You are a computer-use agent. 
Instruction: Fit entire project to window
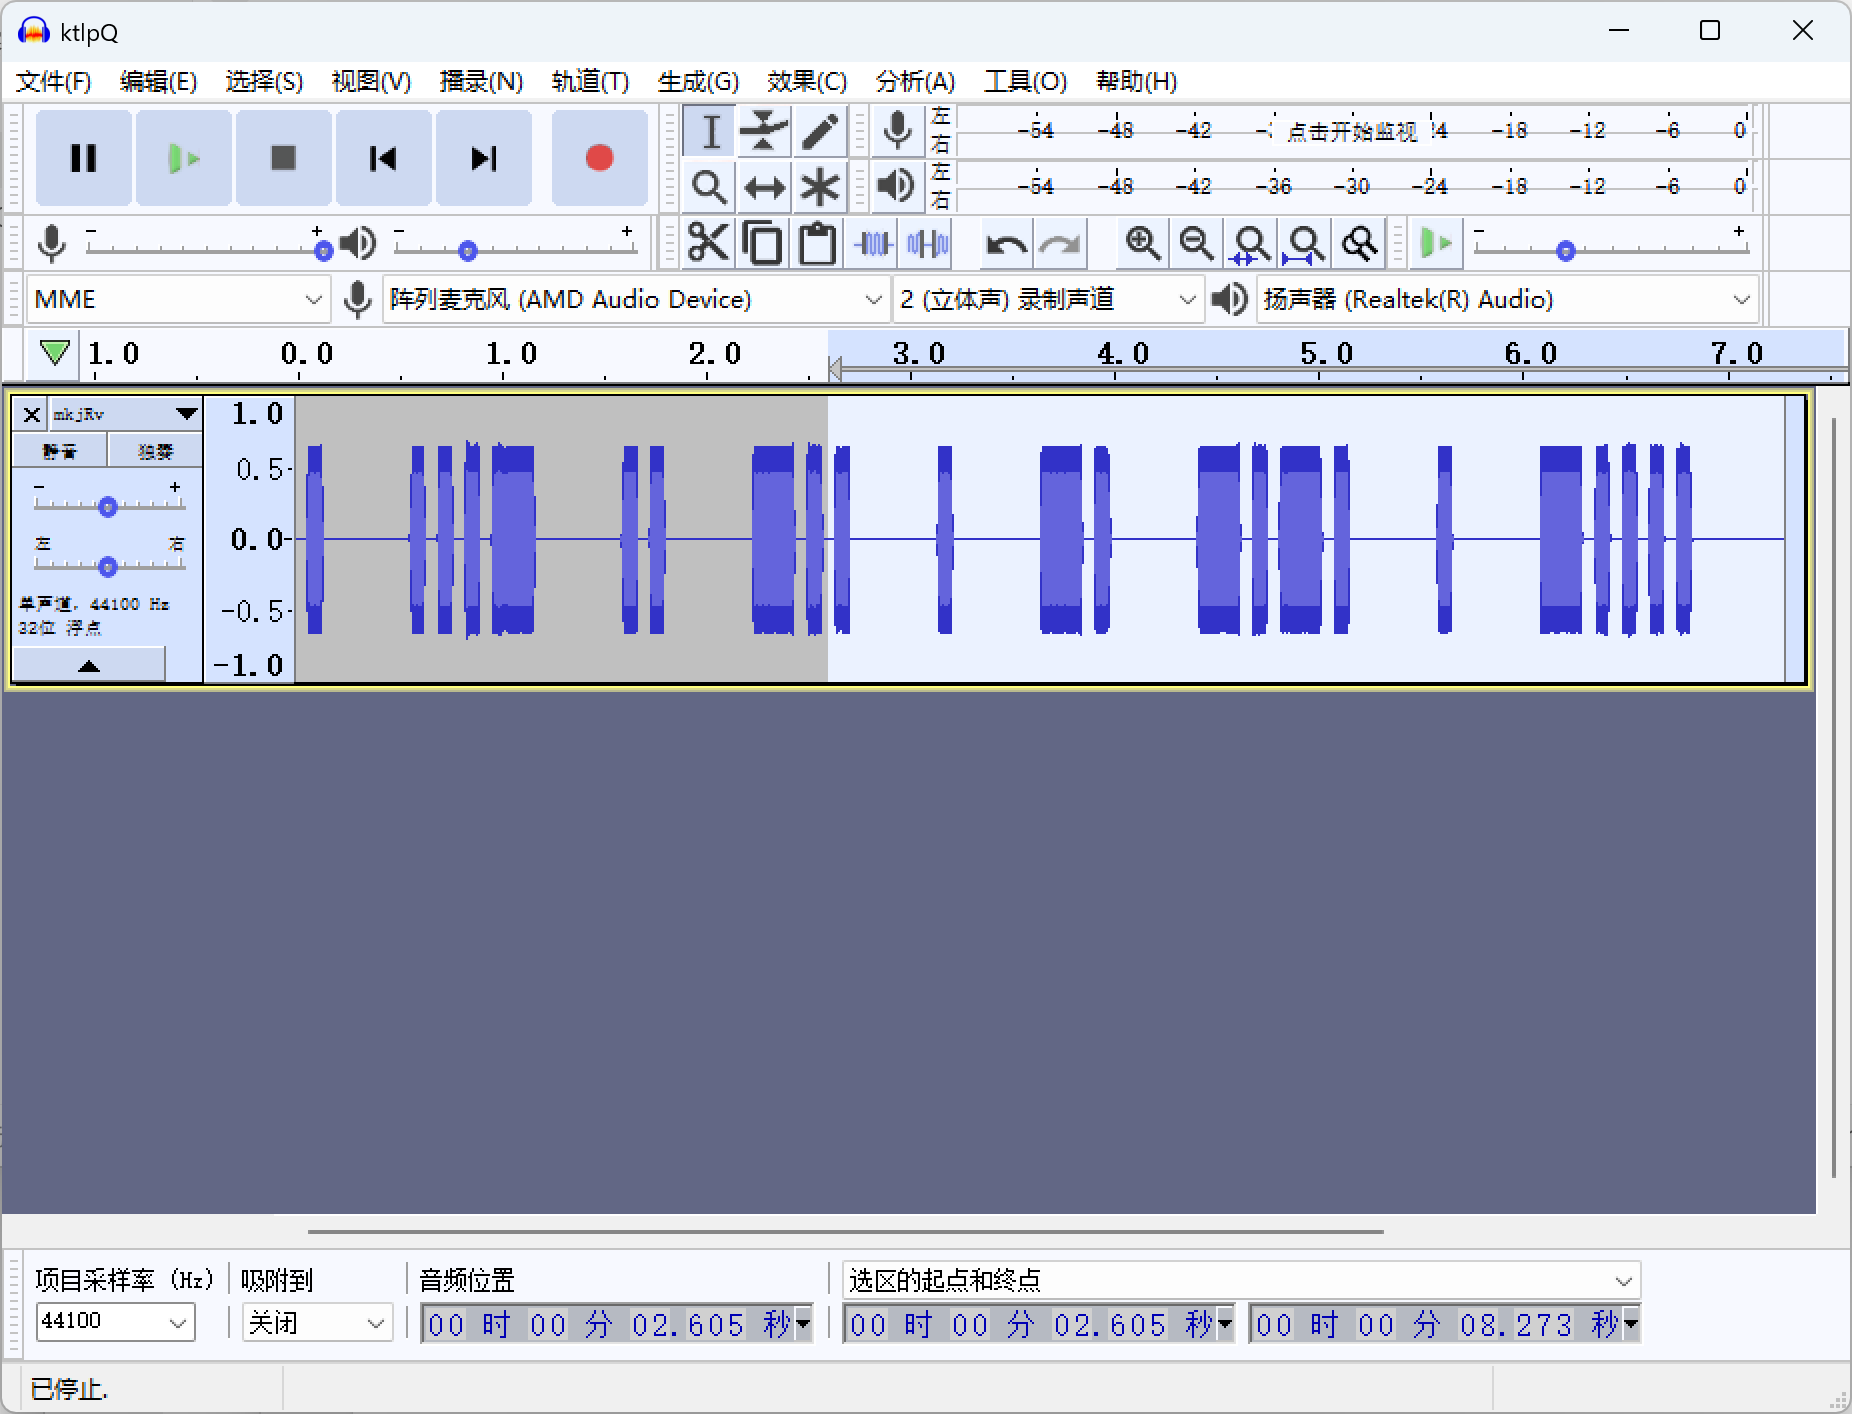tap(1304, 243)
